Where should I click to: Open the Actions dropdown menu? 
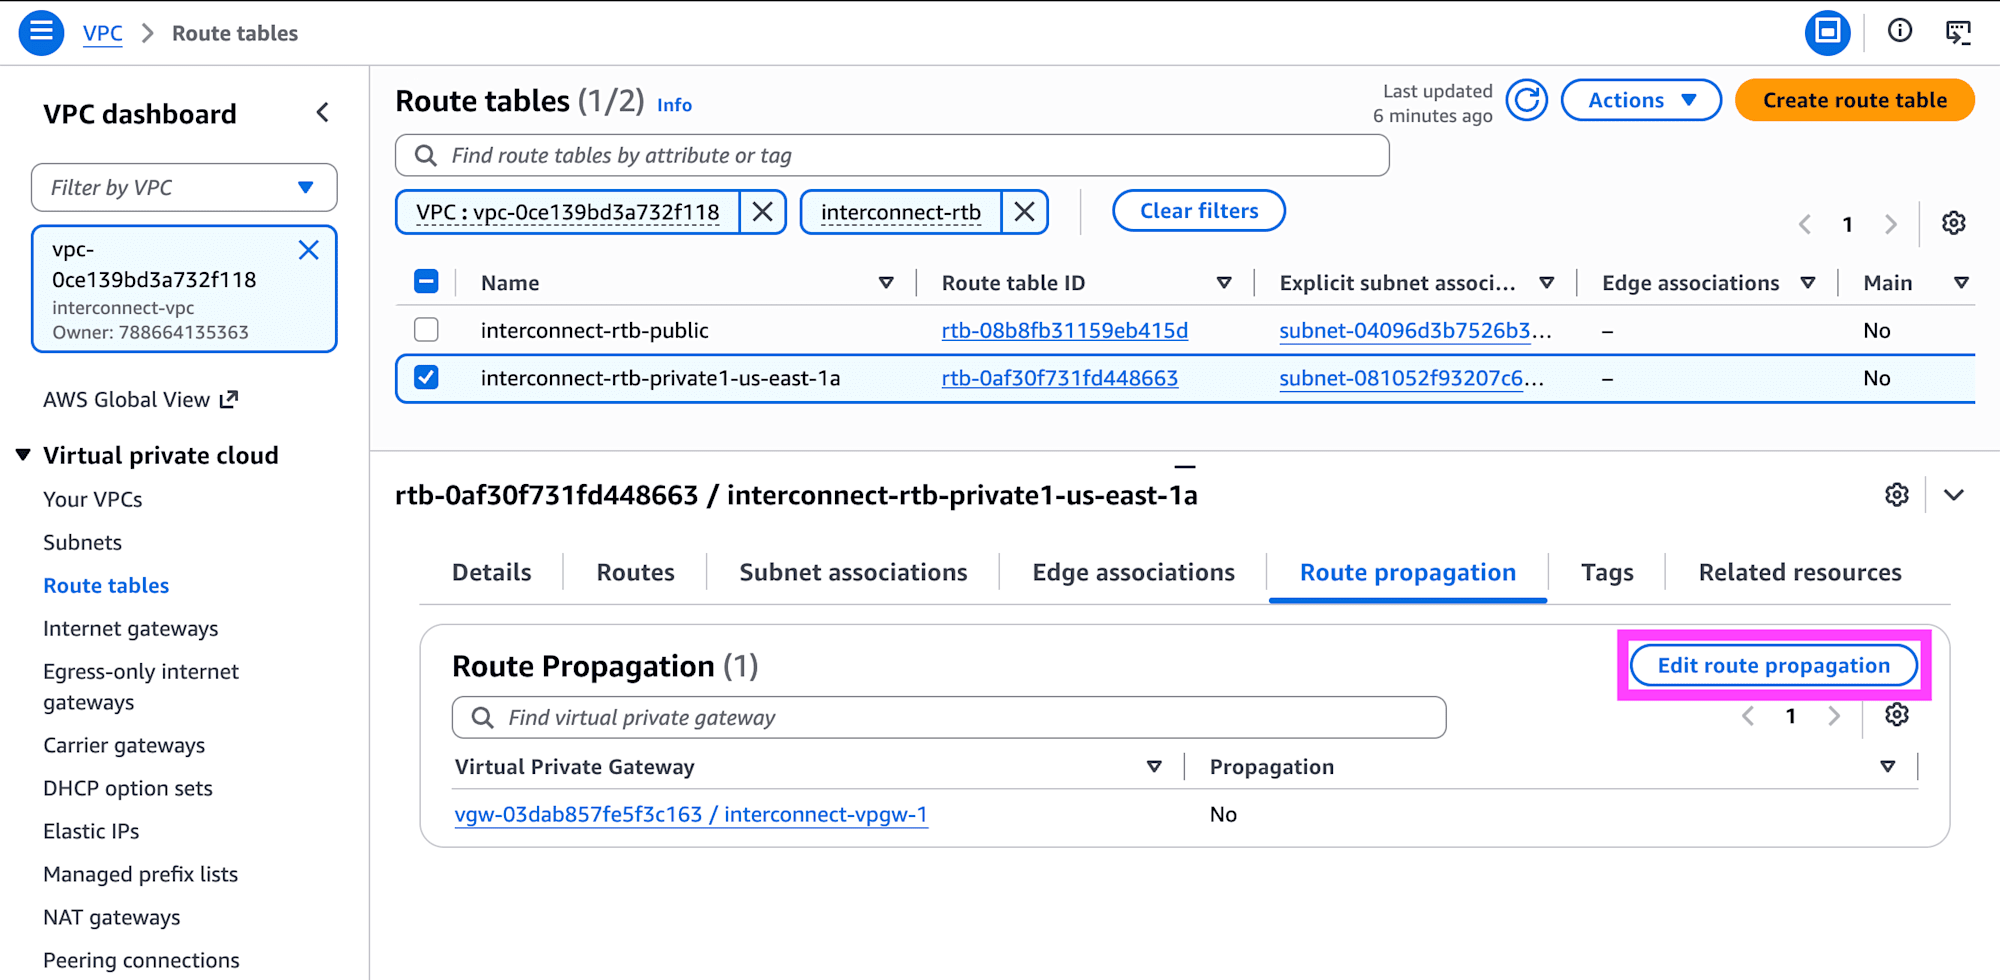click(x=1641, y=100)
